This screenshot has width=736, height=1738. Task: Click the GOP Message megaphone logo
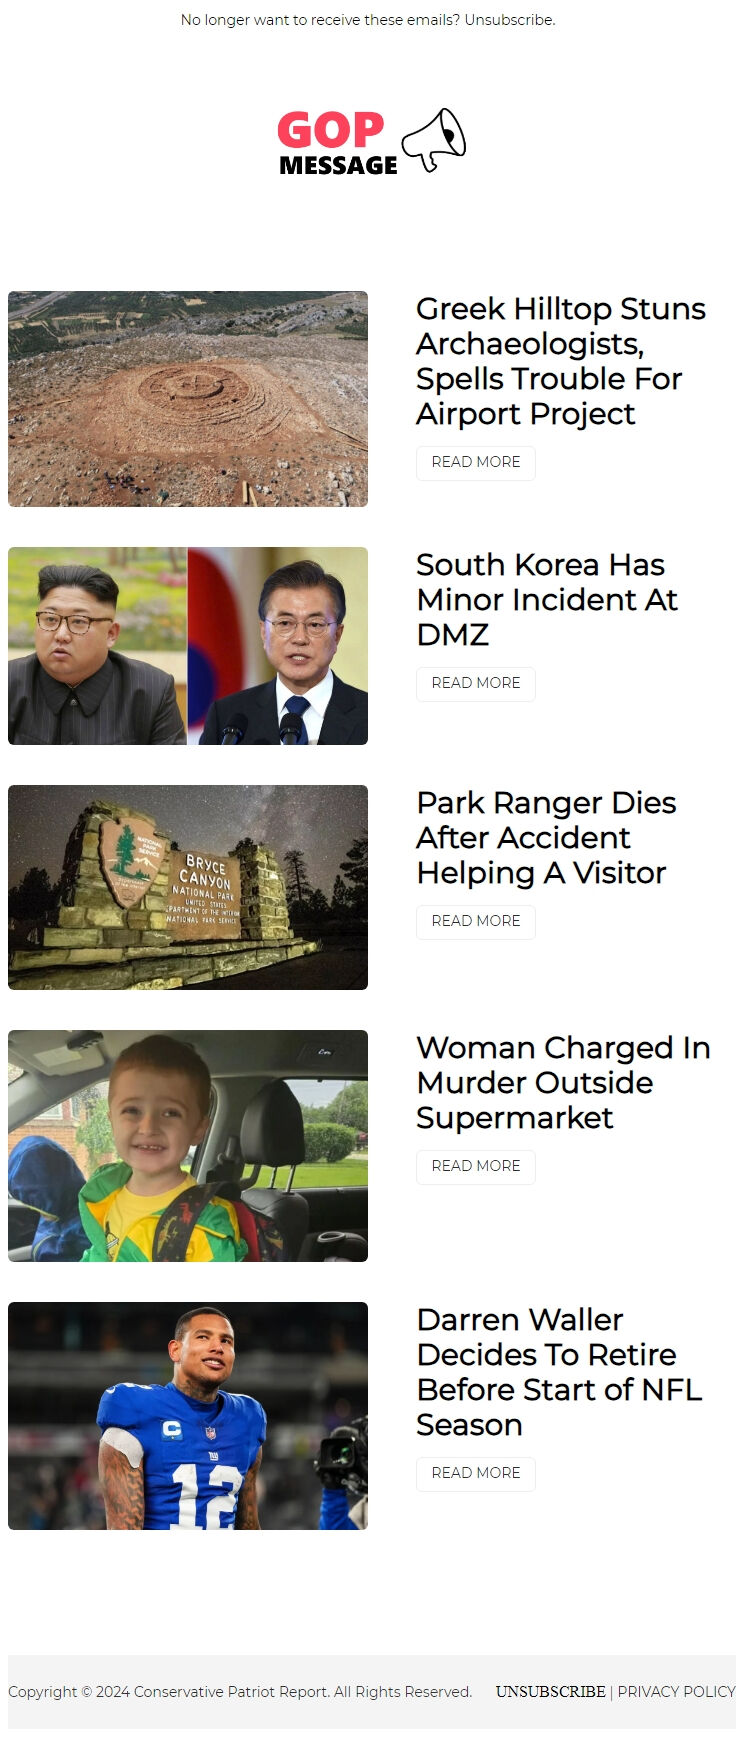[x=371, y=142]
